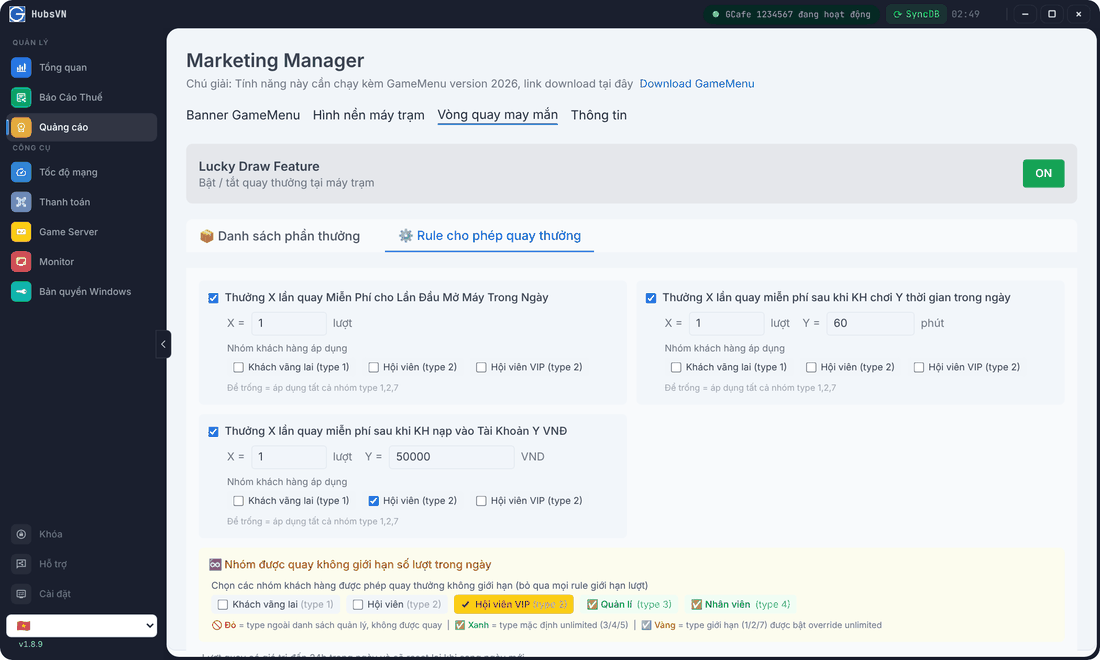
Task: Open the Danh sách phần thưởng tab
Action: tap(280, 236)
